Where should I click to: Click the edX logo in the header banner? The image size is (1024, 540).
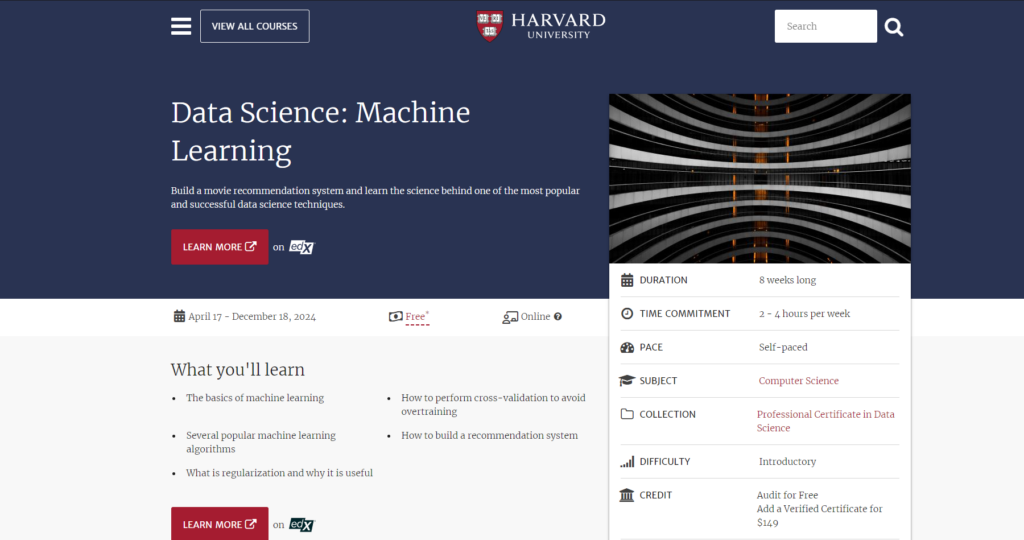click(x=302, y=247)
